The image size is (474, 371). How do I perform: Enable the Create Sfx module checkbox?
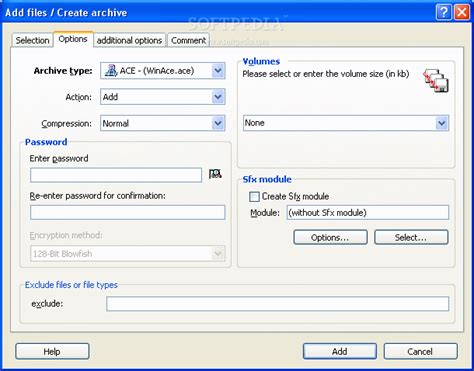(x=254, y=197)
